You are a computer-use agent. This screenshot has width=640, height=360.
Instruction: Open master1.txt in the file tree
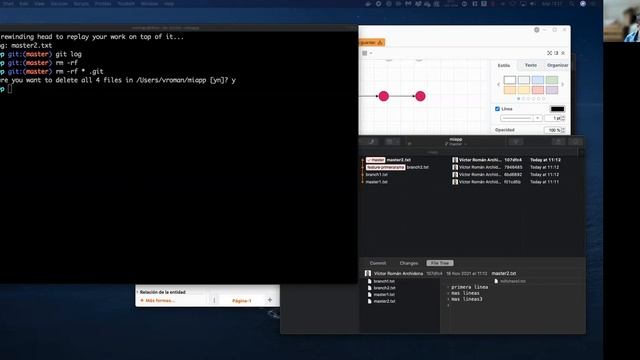(384, 294)
